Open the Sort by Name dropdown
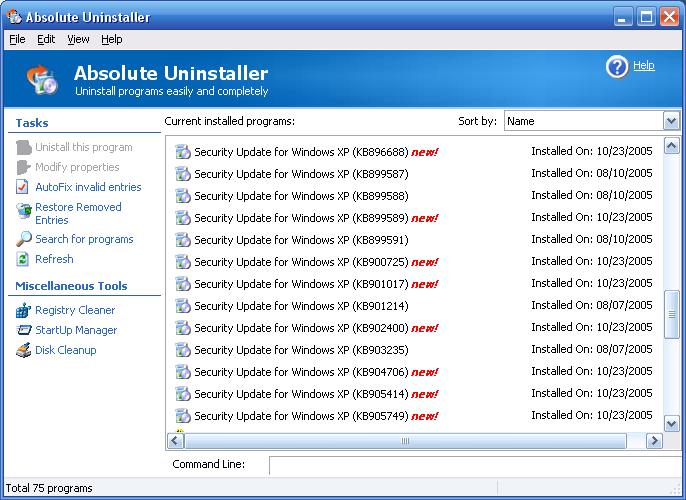The image size is (686, 500). click(672, 121)
